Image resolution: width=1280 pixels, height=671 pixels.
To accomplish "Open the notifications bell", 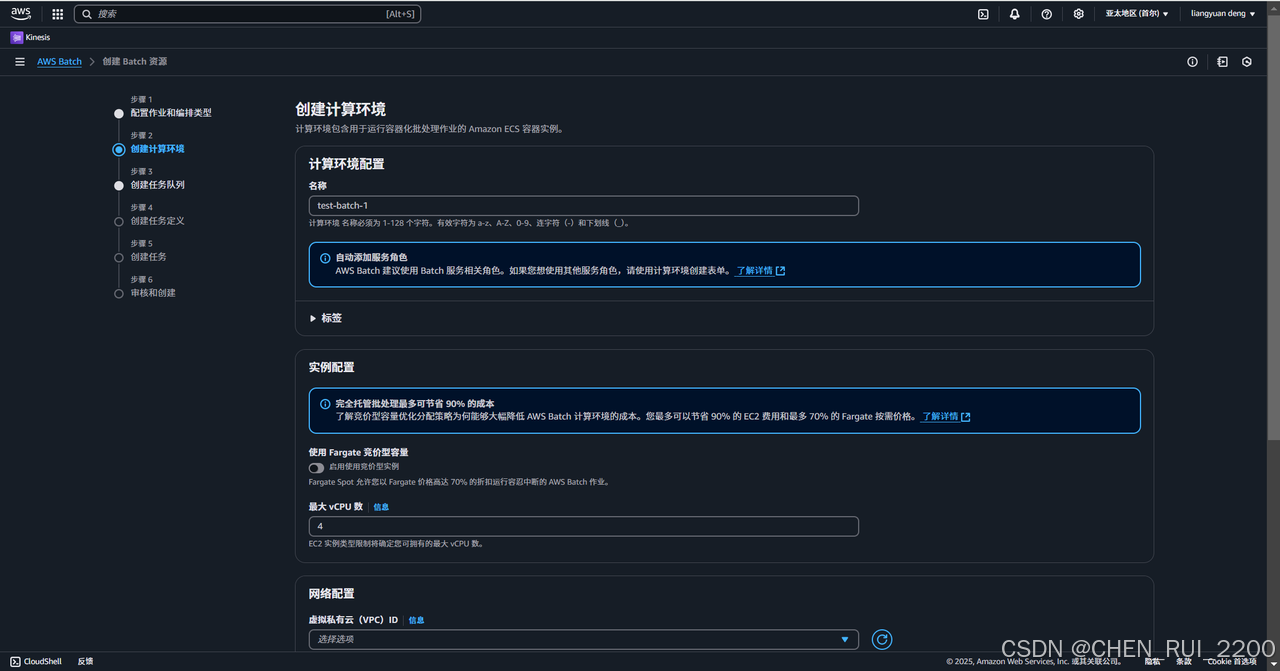I will pos(1014,14).
